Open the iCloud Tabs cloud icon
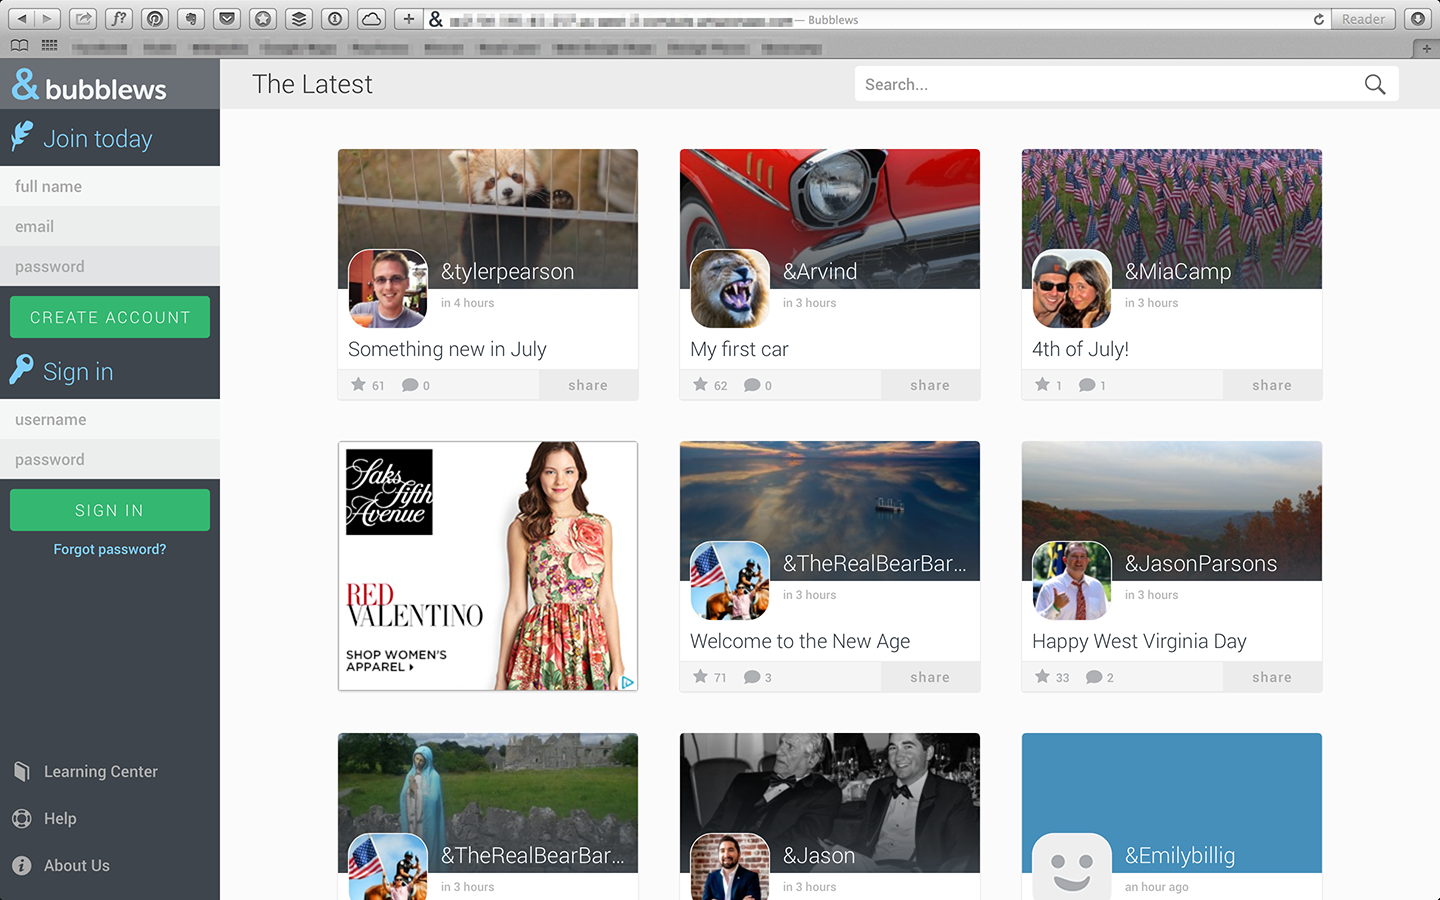 click(371, 19)
